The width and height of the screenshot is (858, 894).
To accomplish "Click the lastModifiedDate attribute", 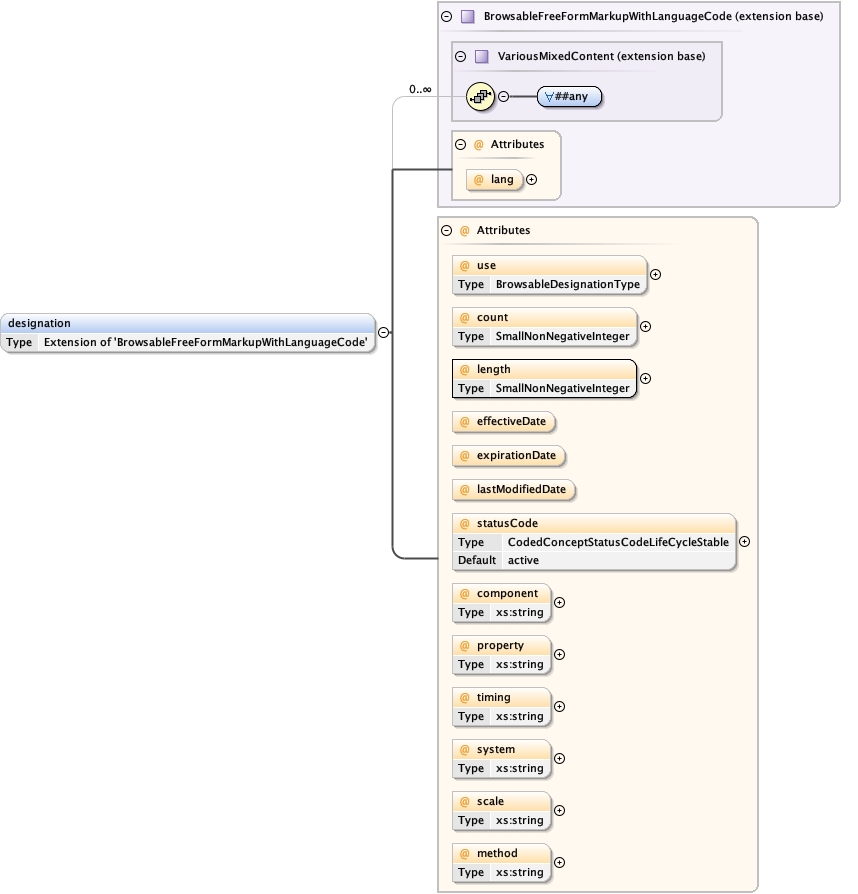I will click(x=514, y=490).
